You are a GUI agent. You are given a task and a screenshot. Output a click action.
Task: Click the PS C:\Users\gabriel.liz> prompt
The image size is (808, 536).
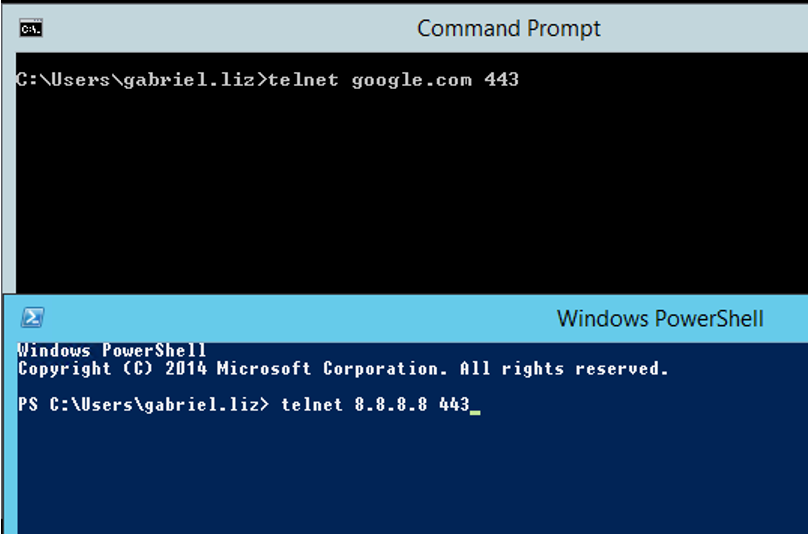[144, 405]
